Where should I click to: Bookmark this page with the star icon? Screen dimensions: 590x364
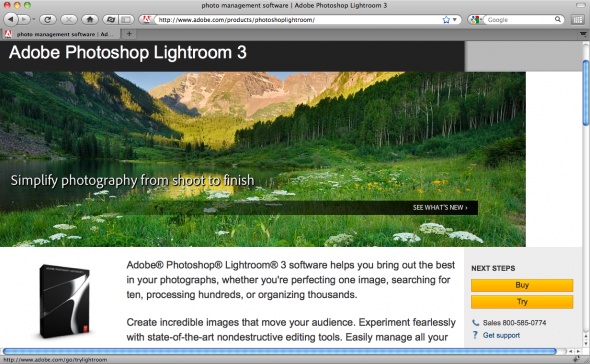click(x=446, y=20)
